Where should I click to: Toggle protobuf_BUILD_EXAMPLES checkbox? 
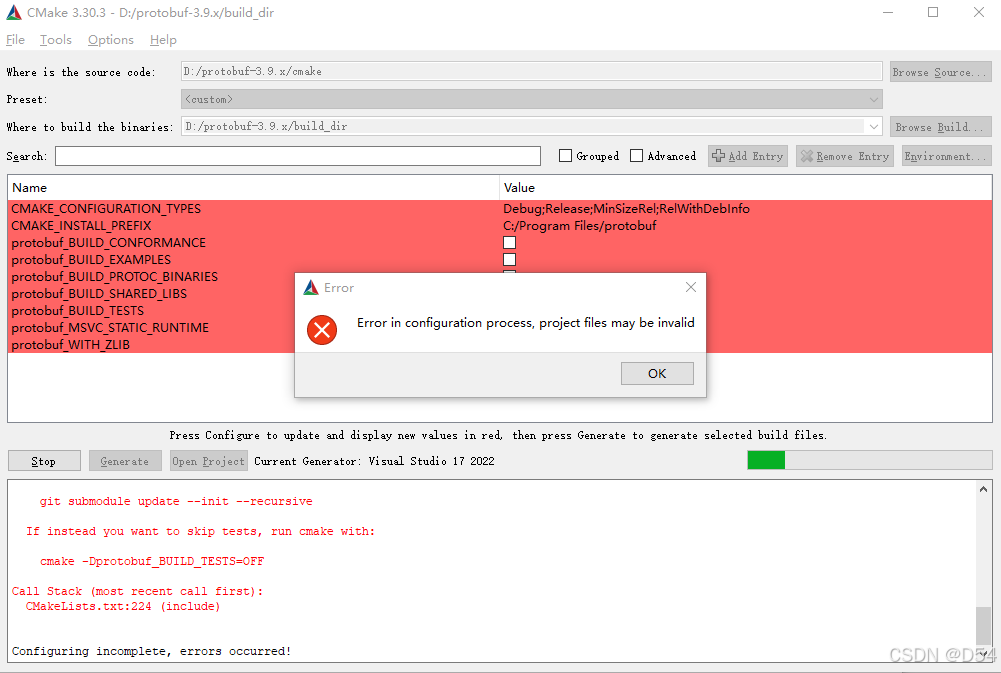[x=509, y=259]
